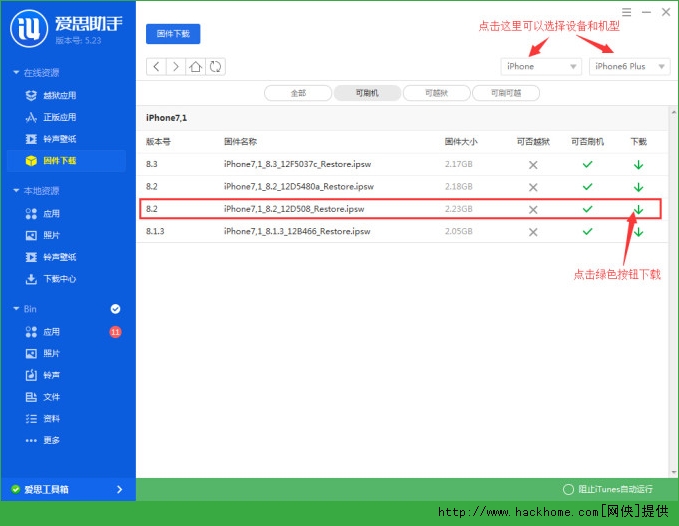Viewport: 679px width, 526px height.
Task: Download the 8.2 12D508 firmware via green arrow
Action: click(638, 209)
